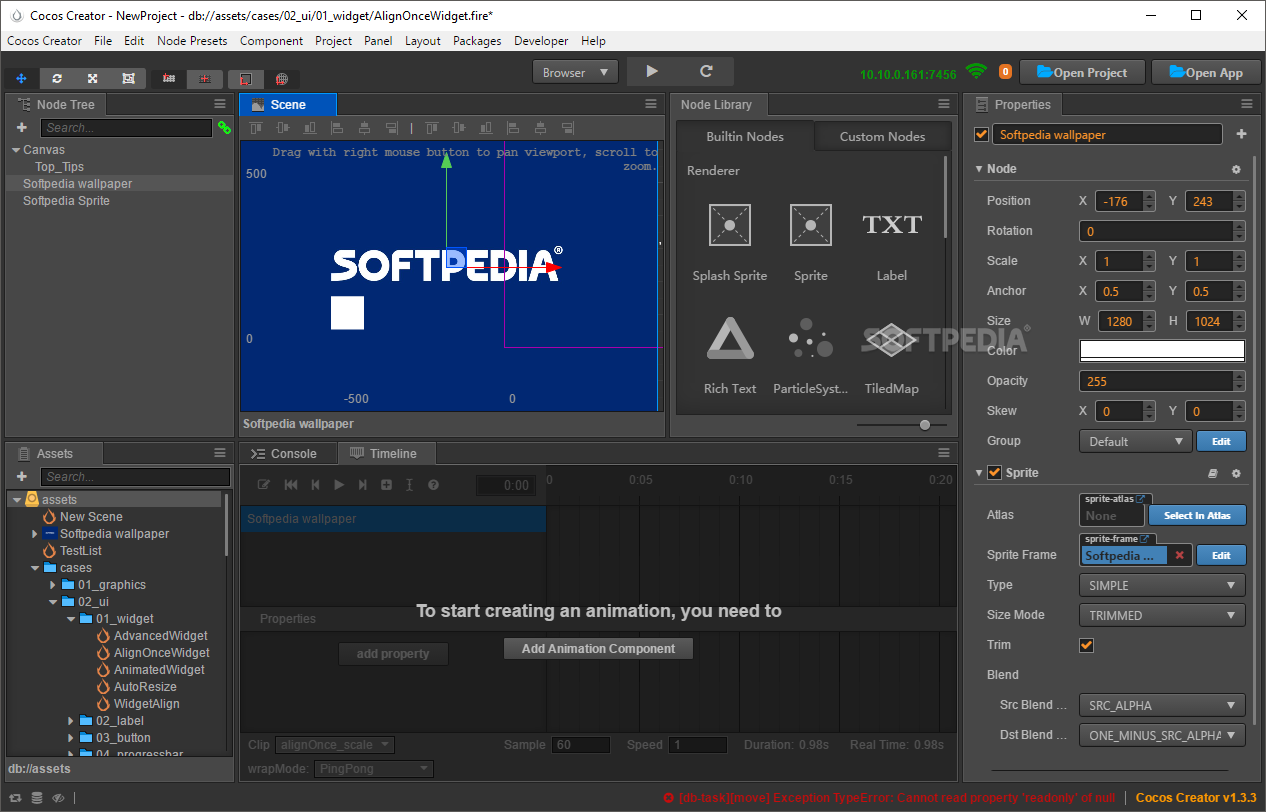Viewport: 1266px width, 812px height.
Task: Click the Add Component plus in Properties
Action: point(1241,134)
